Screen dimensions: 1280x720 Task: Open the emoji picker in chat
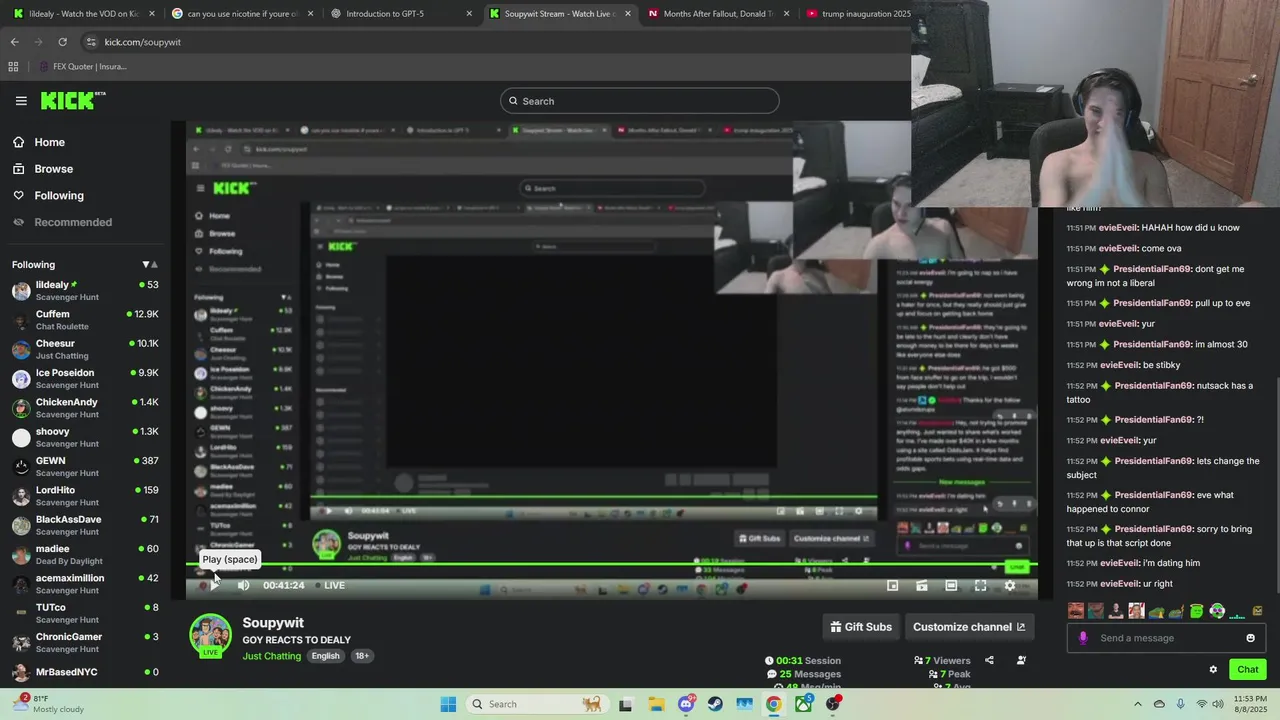point(1250,638)
